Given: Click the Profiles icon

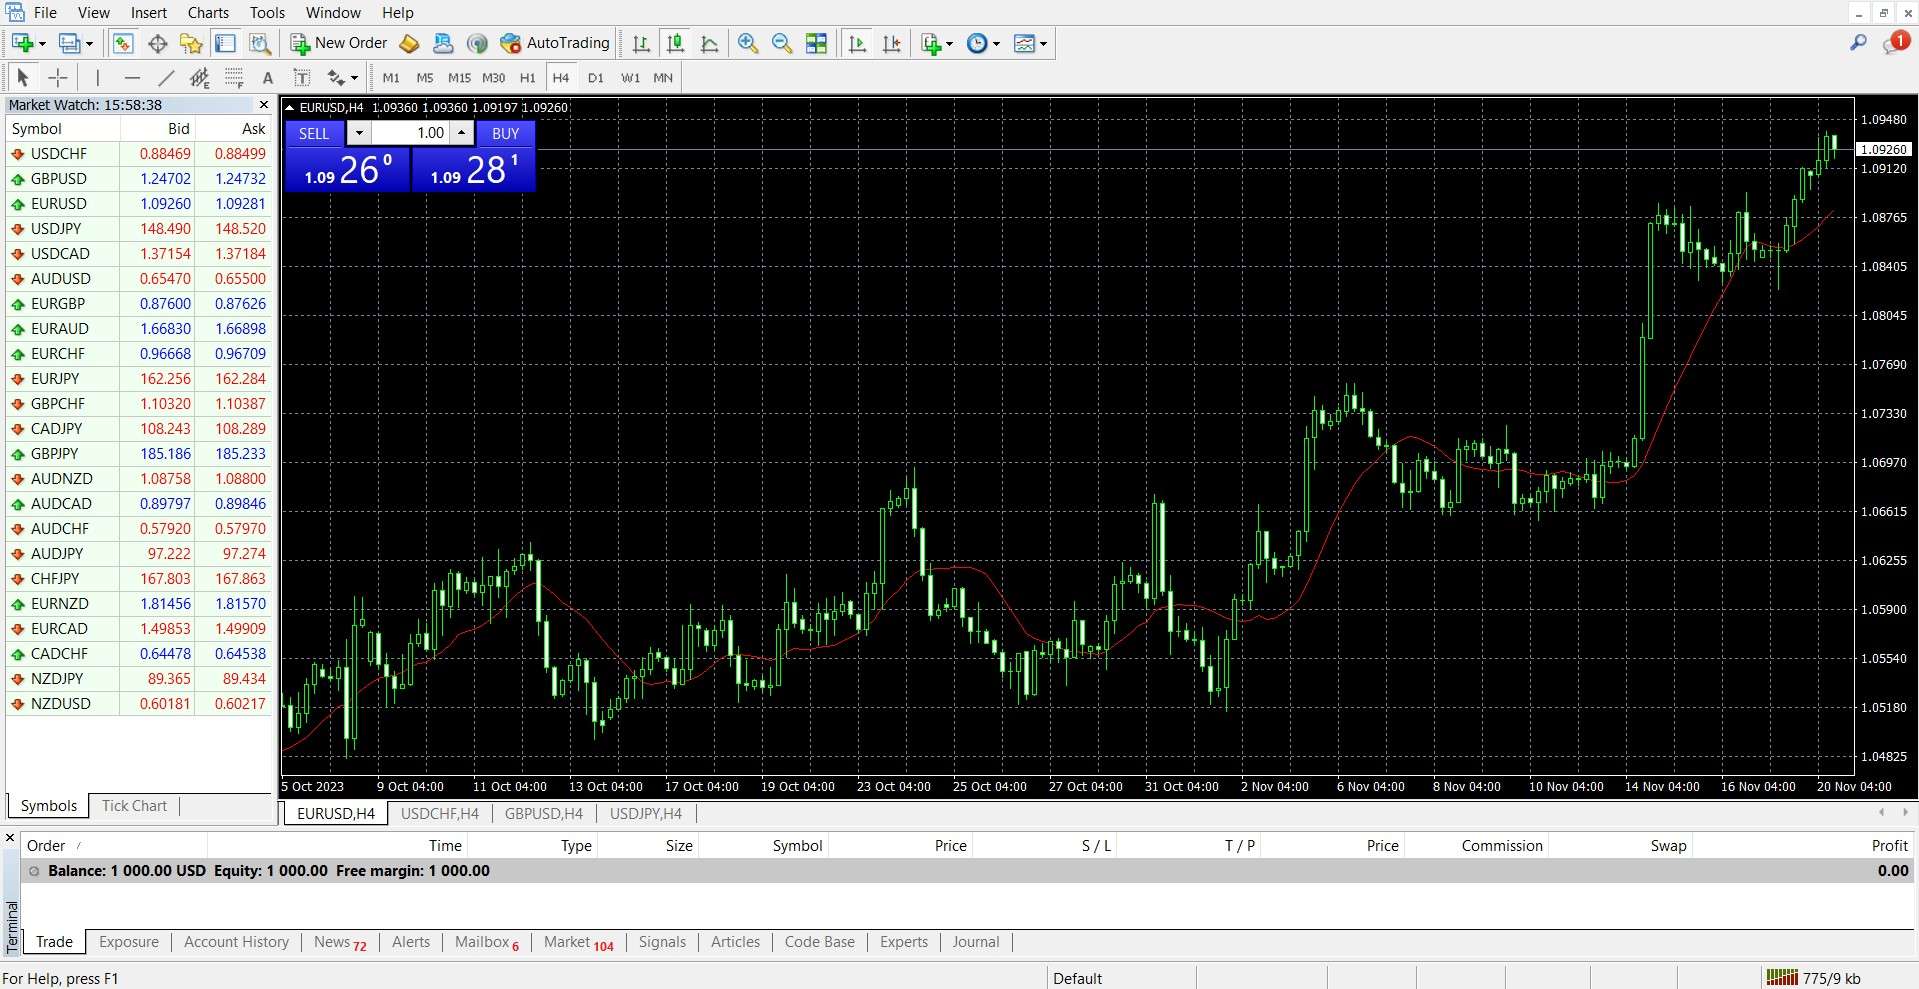Looking at the screenshot, I should [69, 43].
